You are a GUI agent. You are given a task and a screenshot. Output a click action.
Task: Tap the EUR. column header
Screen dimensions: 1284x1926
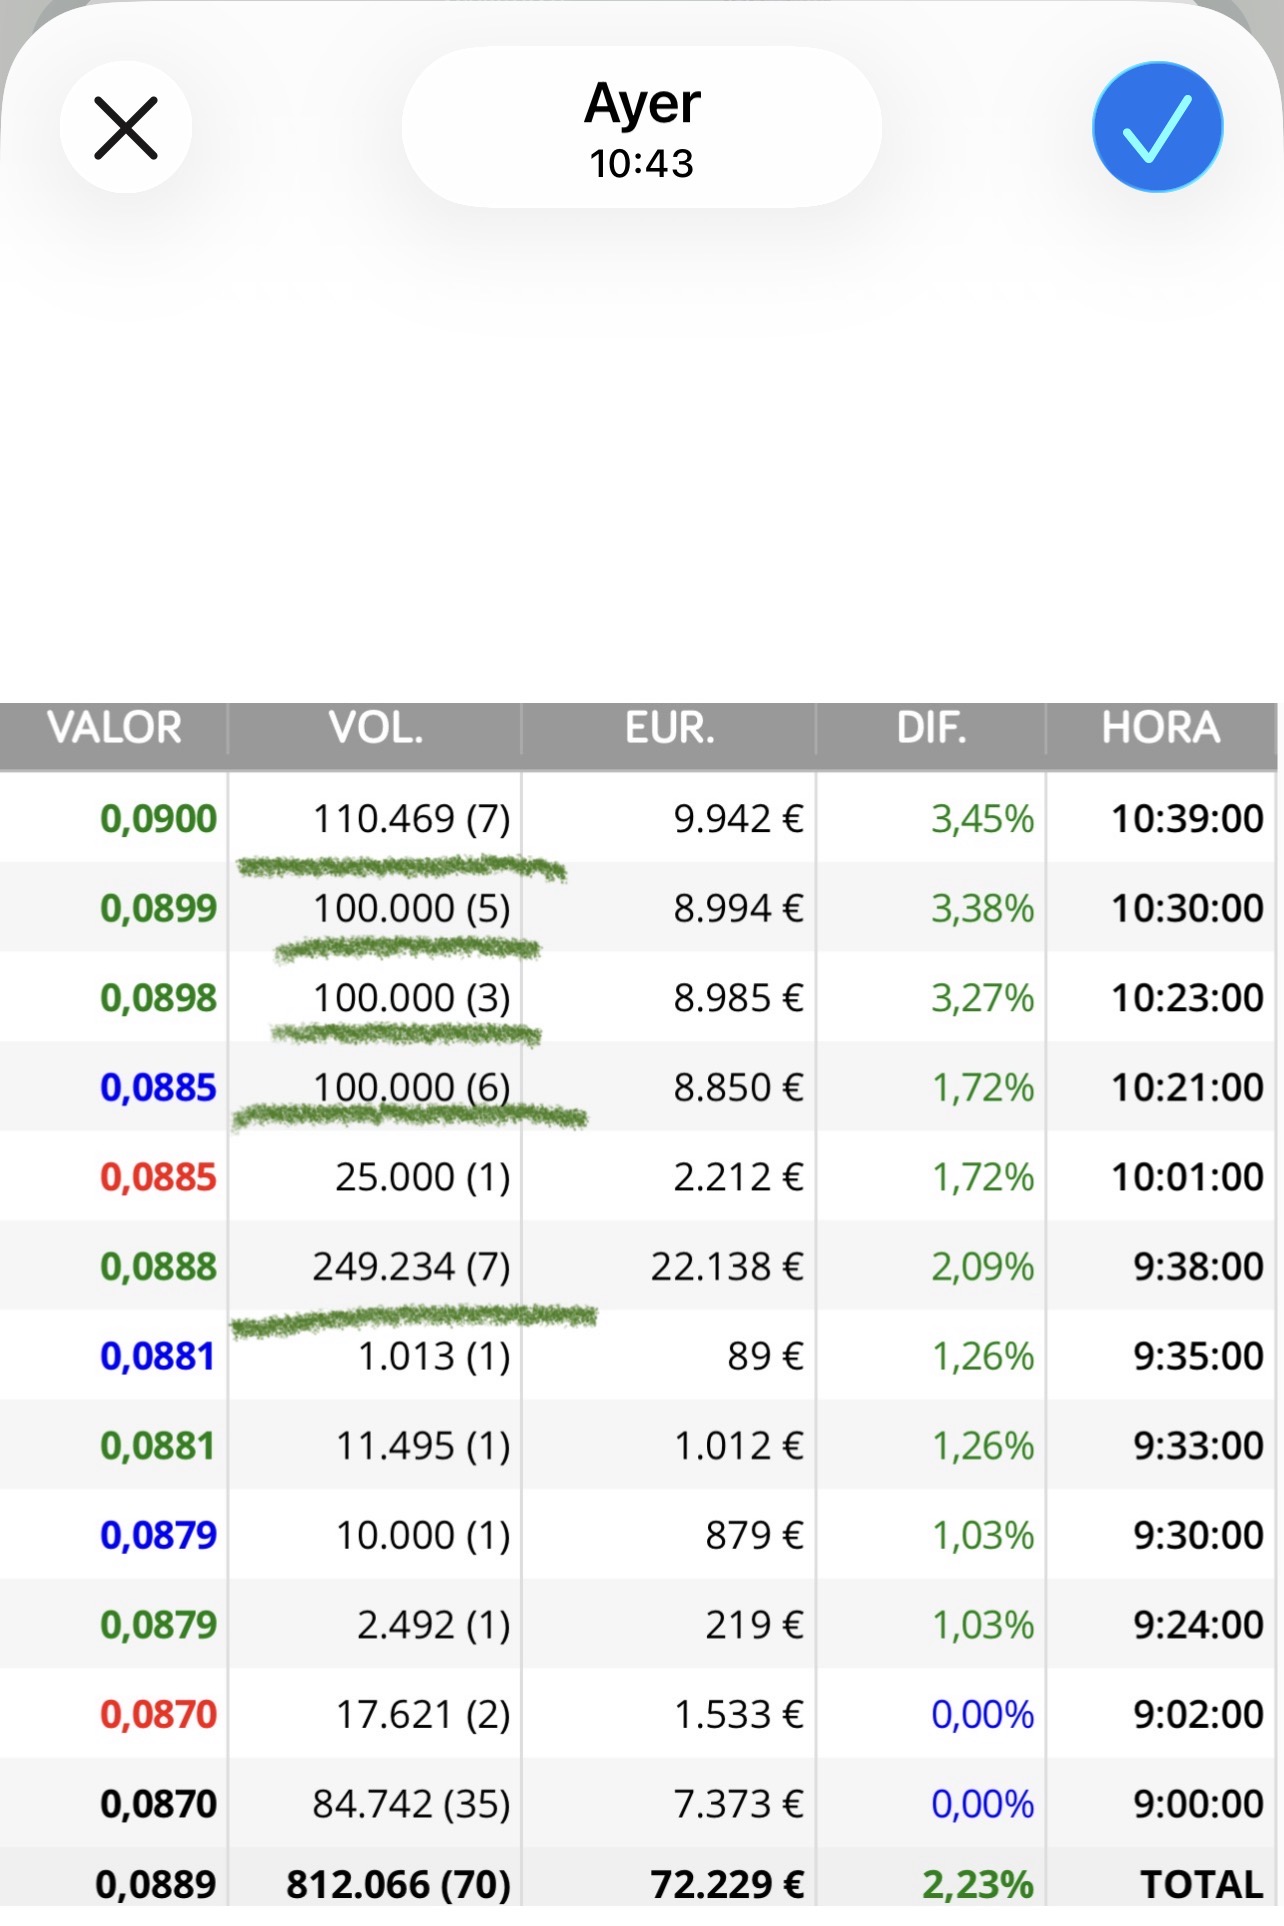(670, 728)
